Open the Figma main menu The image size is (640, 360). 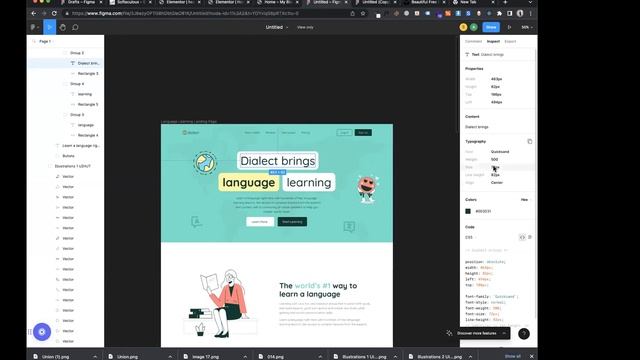tap(35, 27)
